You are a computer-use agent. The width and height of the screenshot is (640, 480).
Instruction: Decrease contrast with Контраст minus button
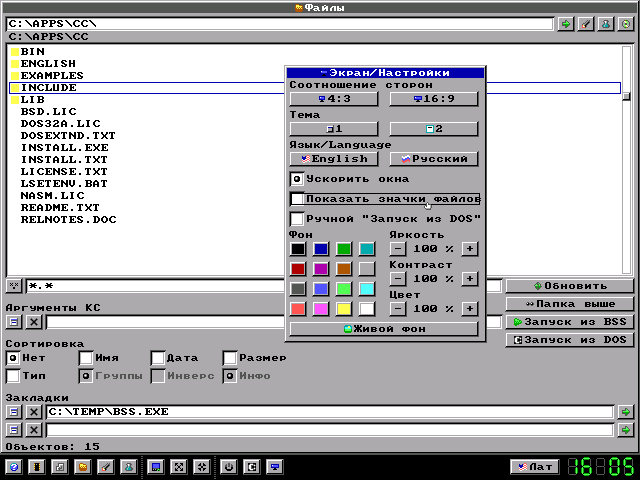(398, 279)
